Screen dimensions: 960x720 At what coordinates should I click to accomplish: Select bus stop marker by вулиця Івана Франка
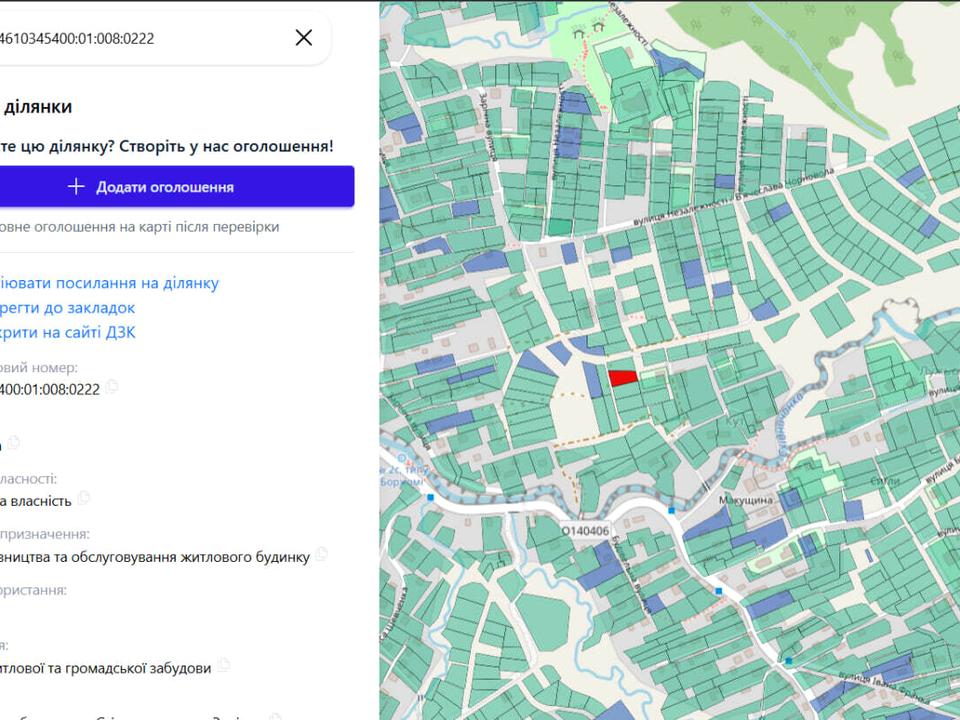(789, 661)
